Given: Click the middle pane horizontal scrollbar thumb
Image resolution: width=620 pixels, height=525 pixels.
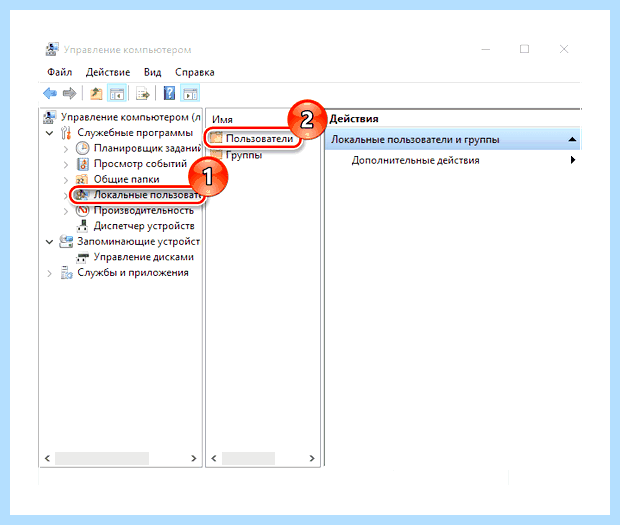Looking at the screenshot, I should (x=248, y=458).
